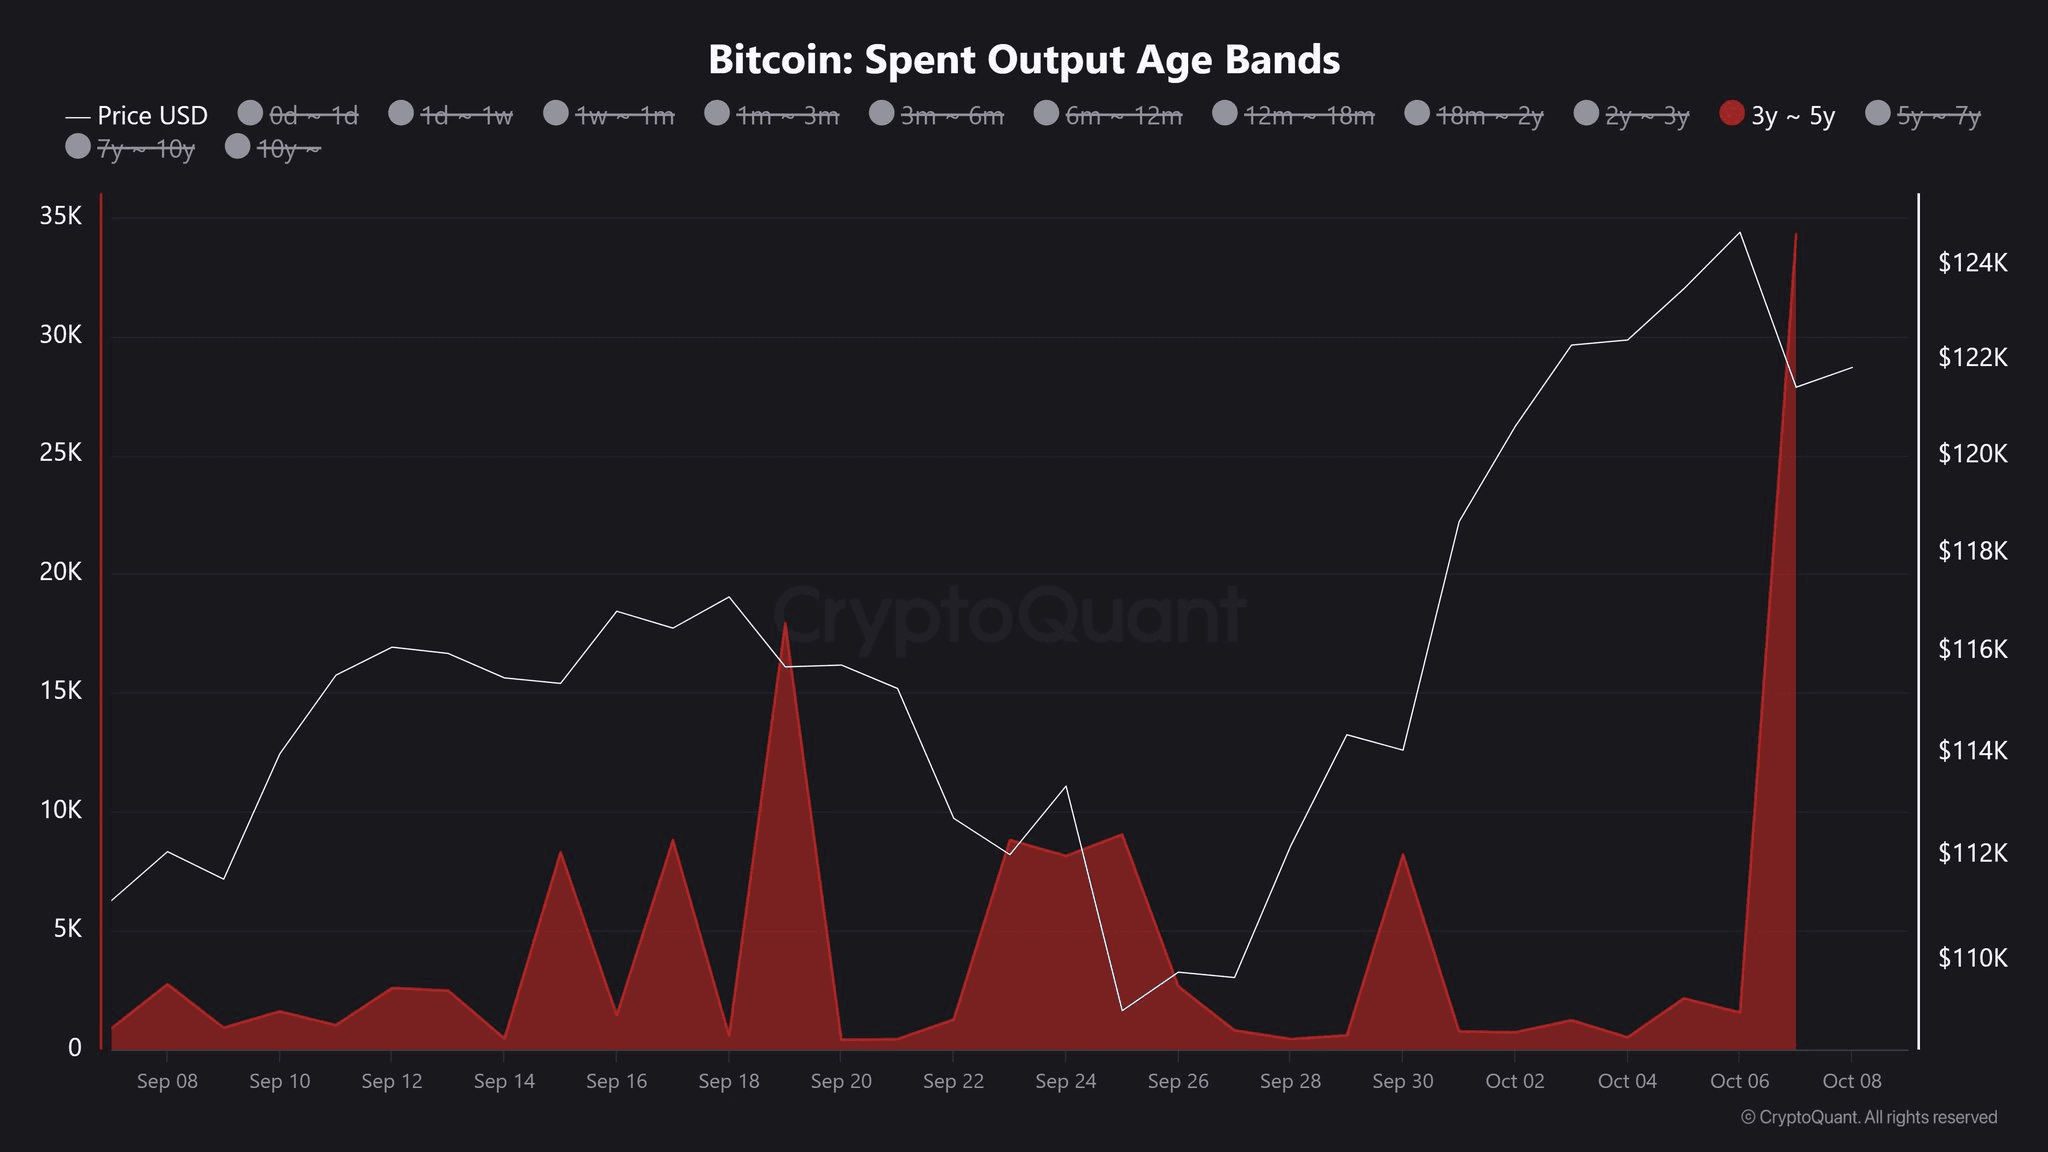The width and height of the screenshot is (2048, 1152).
Task: Click the 35K left axis label
Action: point(60,216)
